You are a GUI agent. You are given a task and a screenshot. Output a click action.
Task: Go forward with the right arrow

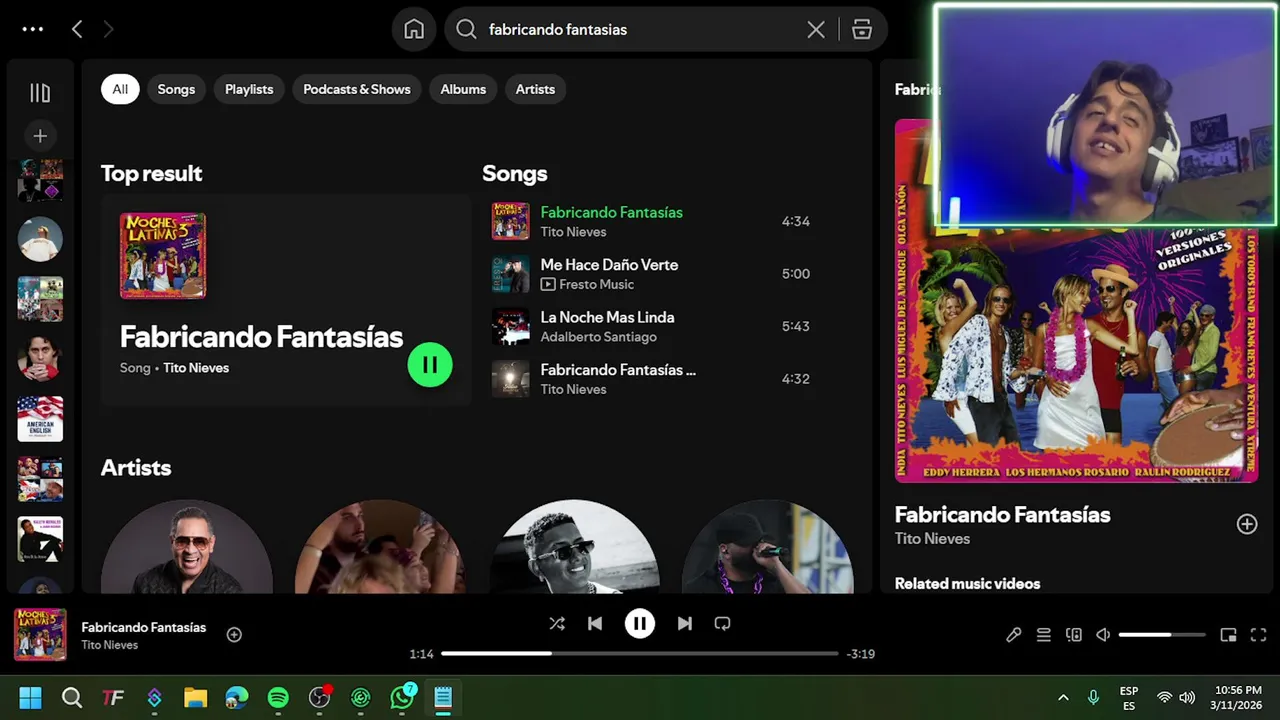[108, 29]
